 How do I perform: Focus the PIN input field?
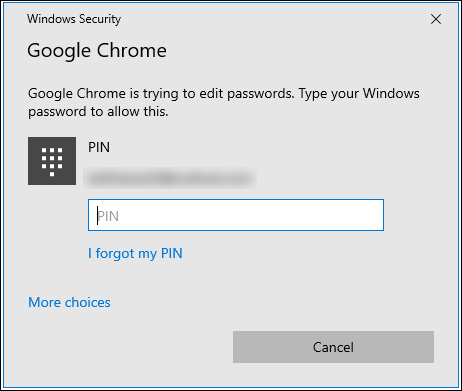tap(236, 215)
